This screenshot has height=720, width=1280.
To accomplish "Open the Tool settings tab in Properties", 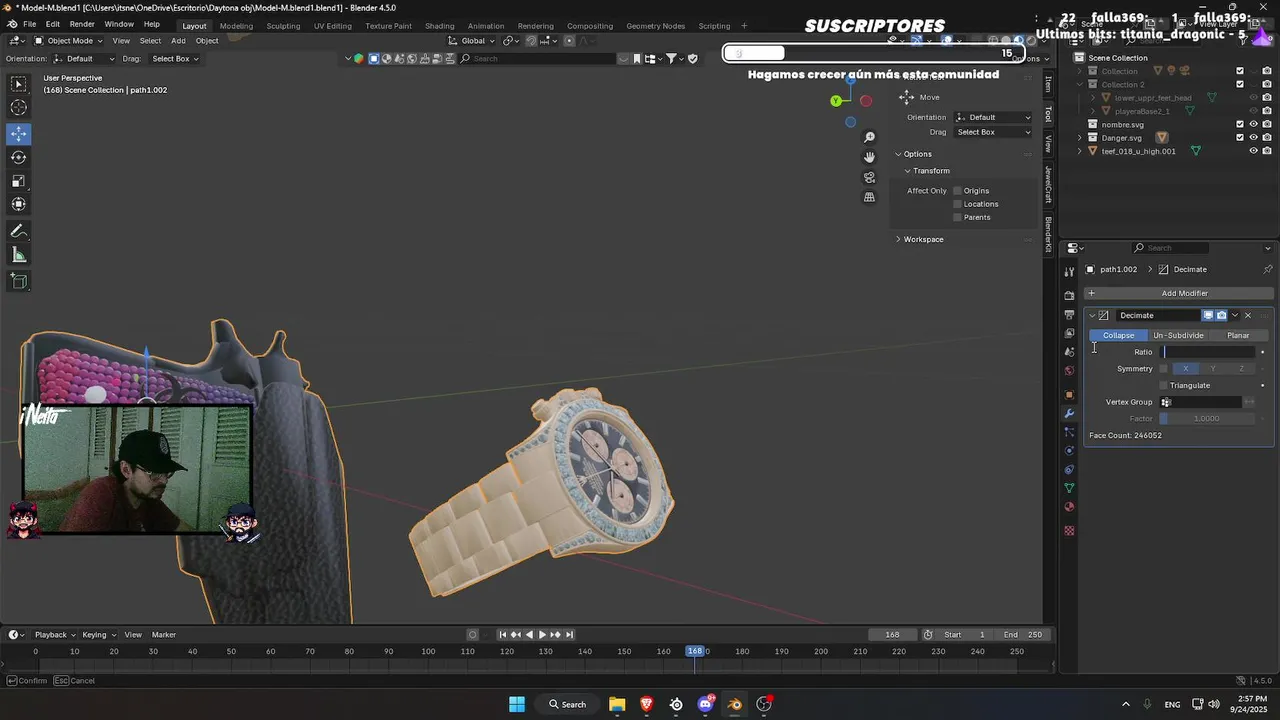I will (x=1069, y=272).
